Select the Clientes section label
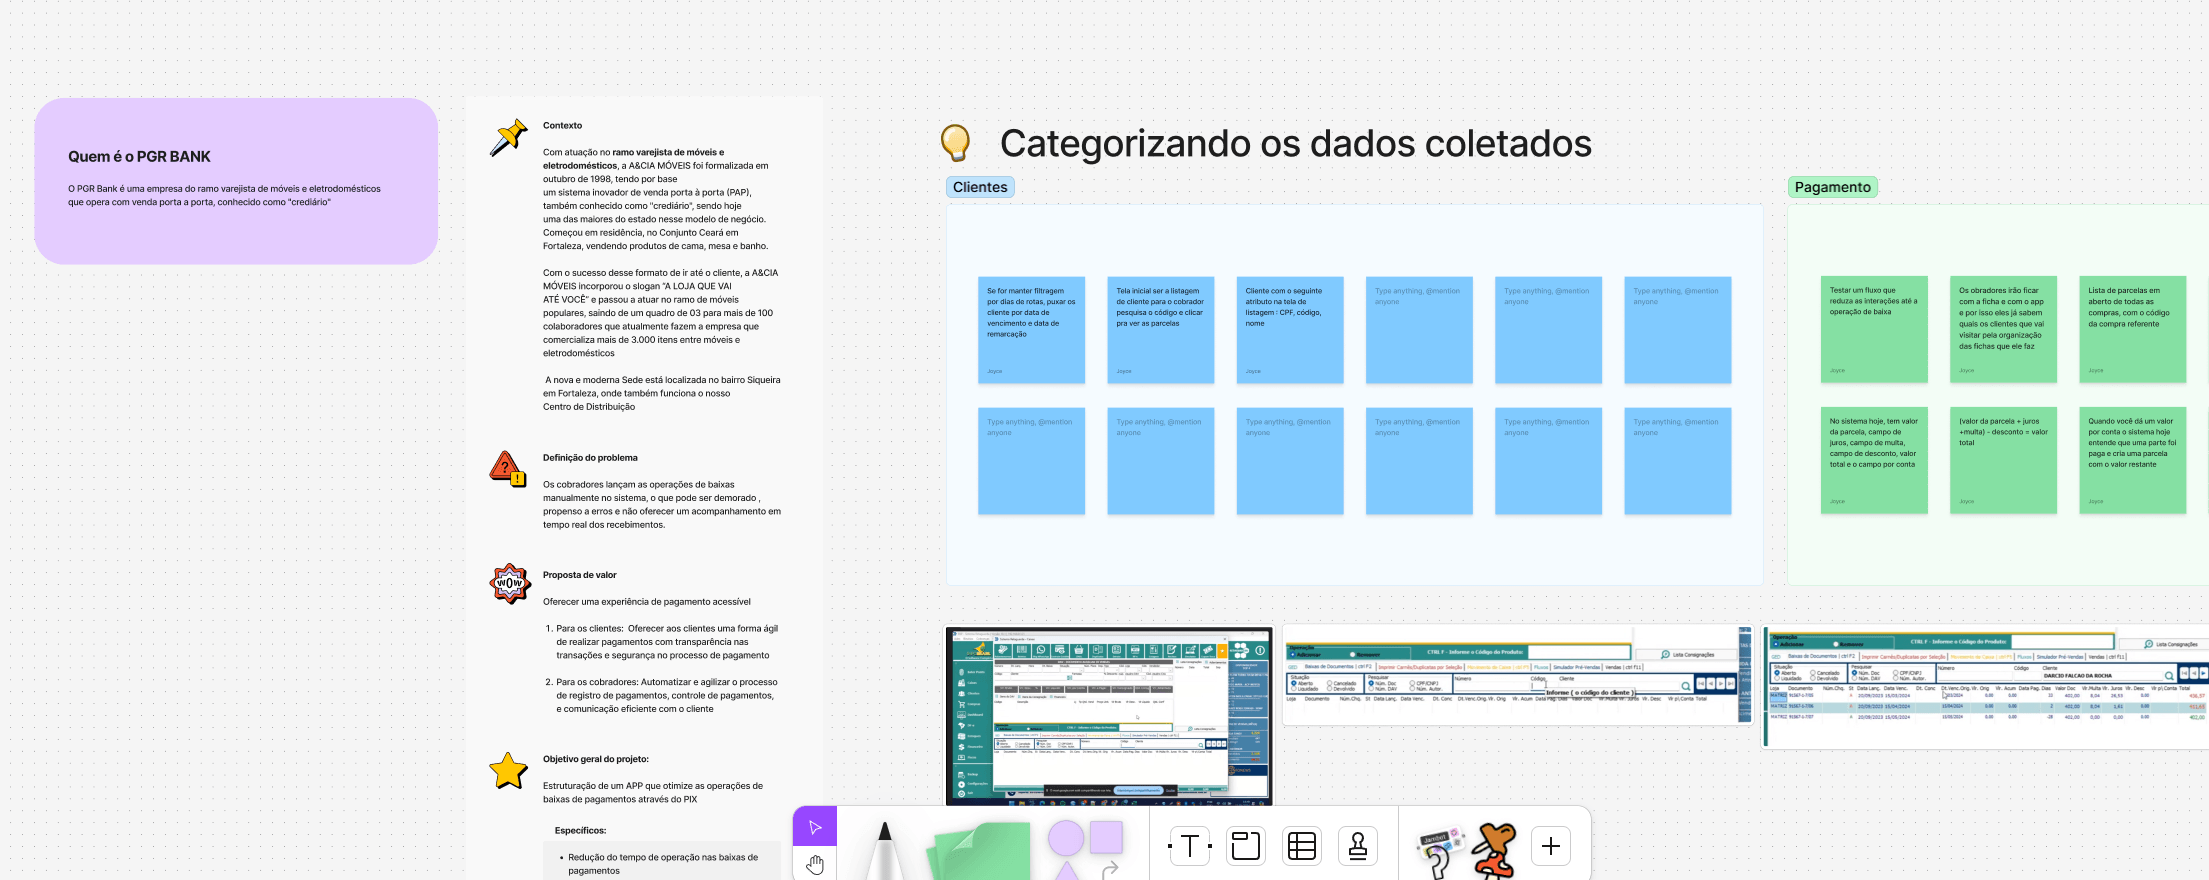This screenshot has width=2209, height=880. (x=980, y=187)
